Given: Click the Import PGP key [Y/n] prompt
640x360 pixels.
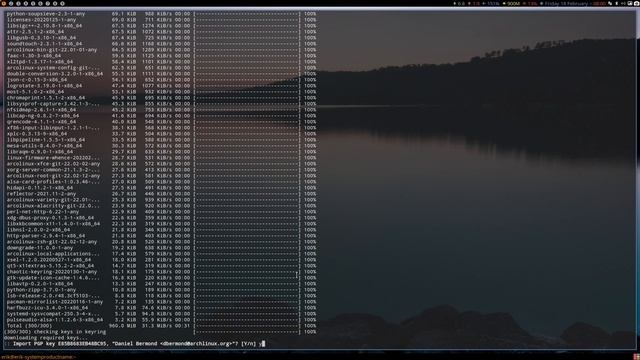Looking at the screenshot, I should (135, 344).
